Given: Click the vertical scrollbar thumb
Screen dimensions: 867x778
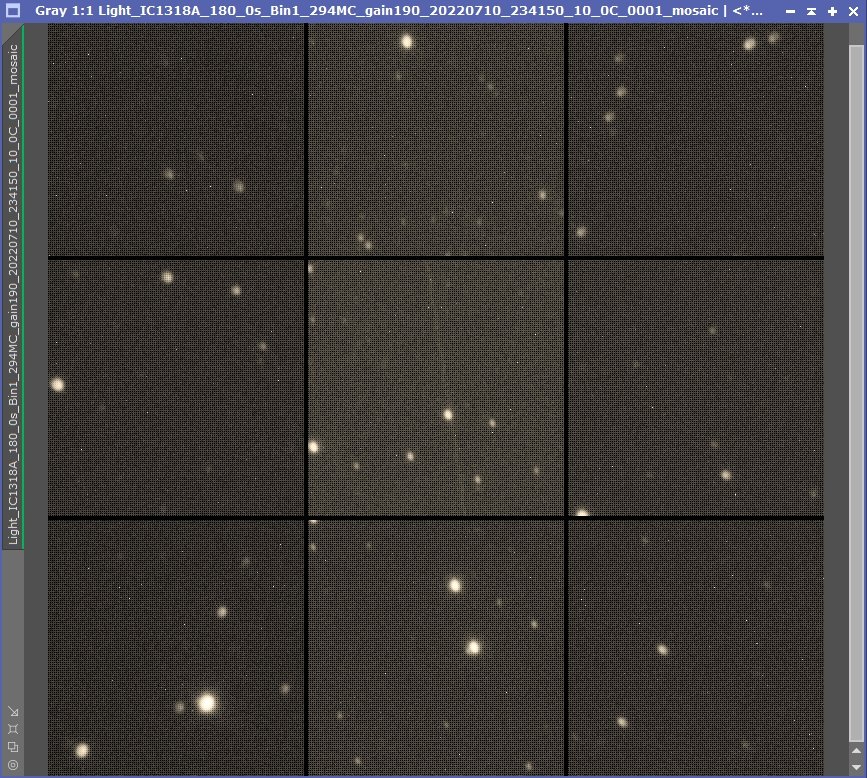Looking at the screenshot, I should [x=856, y=392].
